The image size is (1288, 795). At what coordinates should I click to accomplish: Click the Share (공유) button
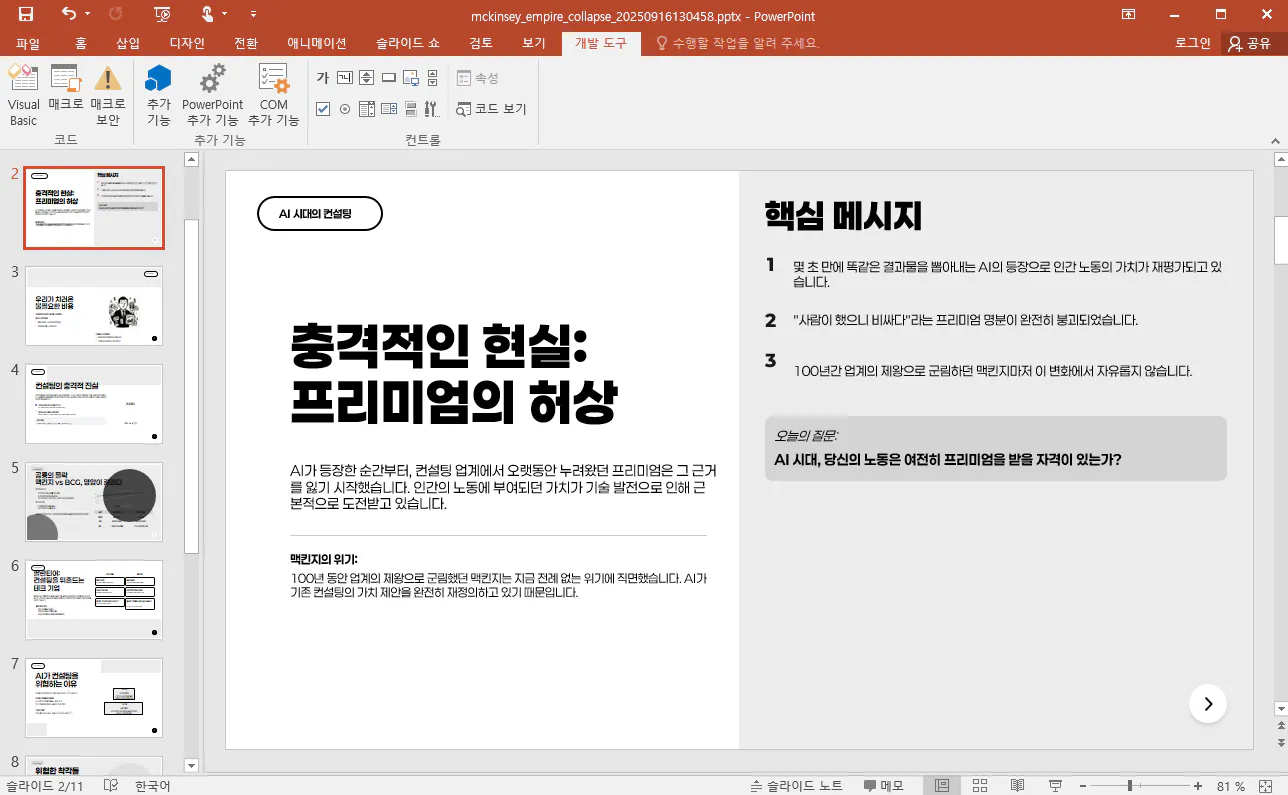point(1250,43)
